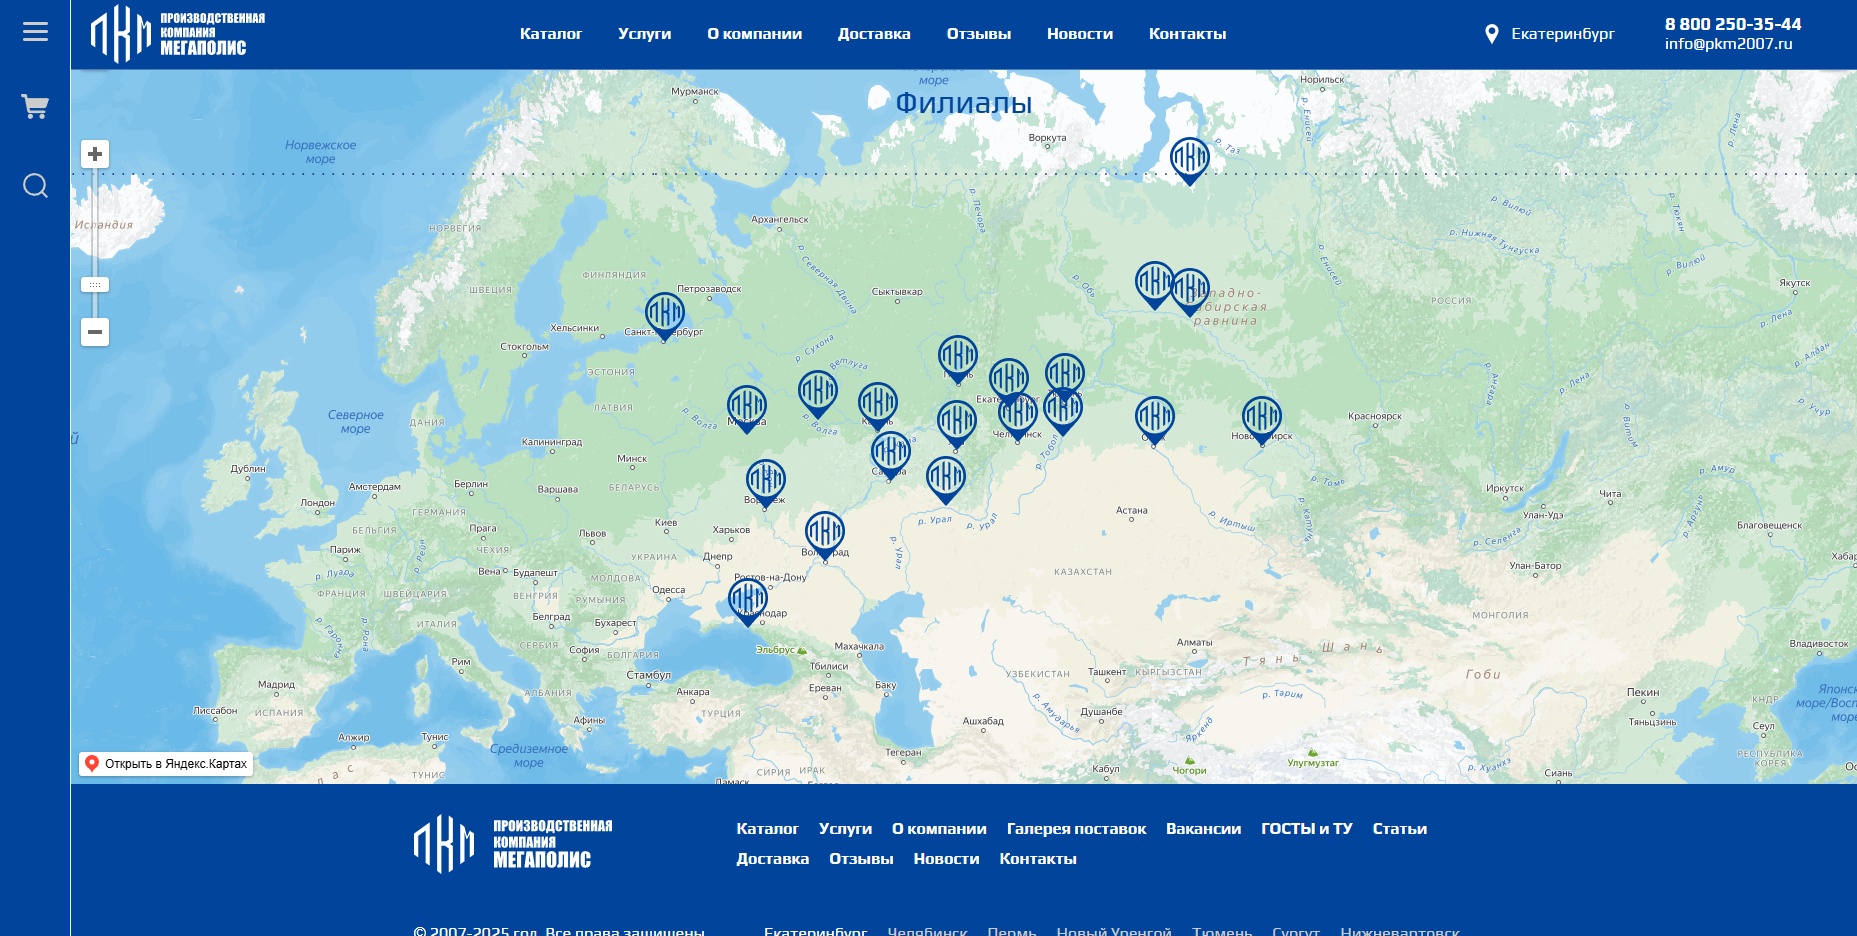Open the search via magnifier icon
The width and height of the screenshot is (1857, 936).
35,186
